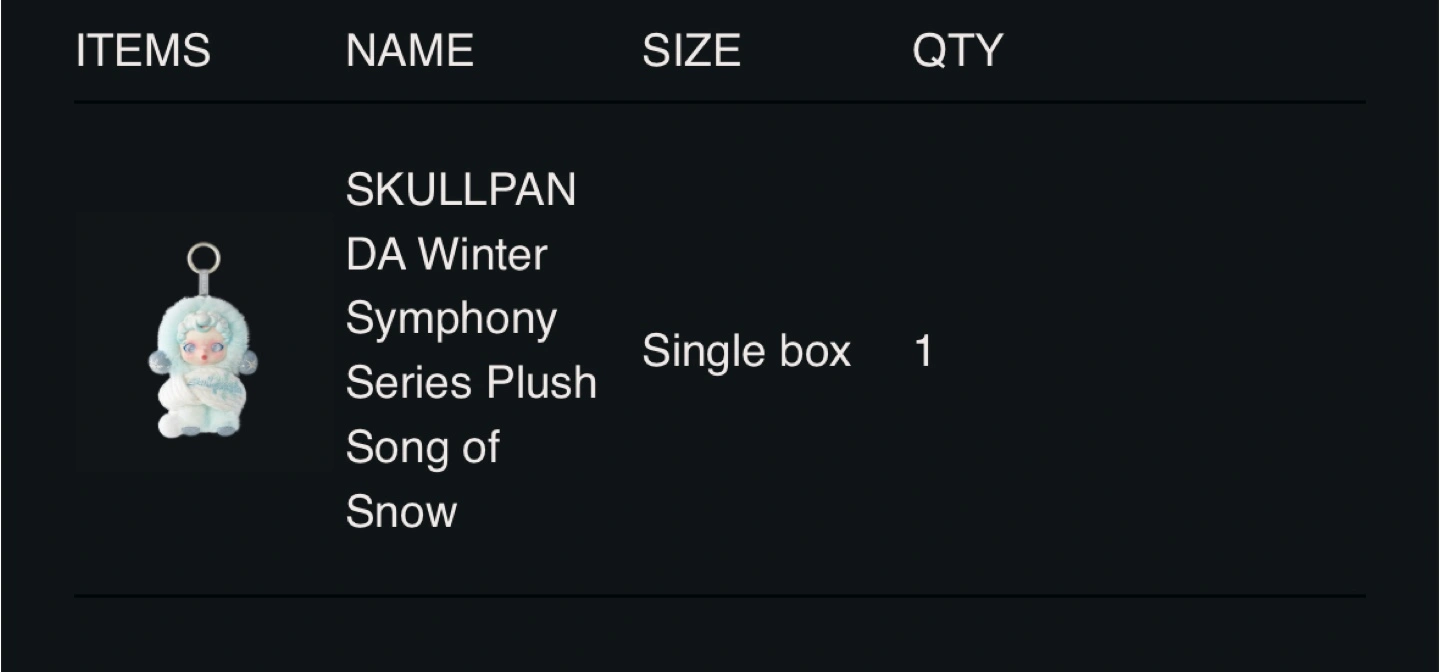Select the ITEMS column header
This screenshot has height=672, width=1440.
[x=143, y=50]
